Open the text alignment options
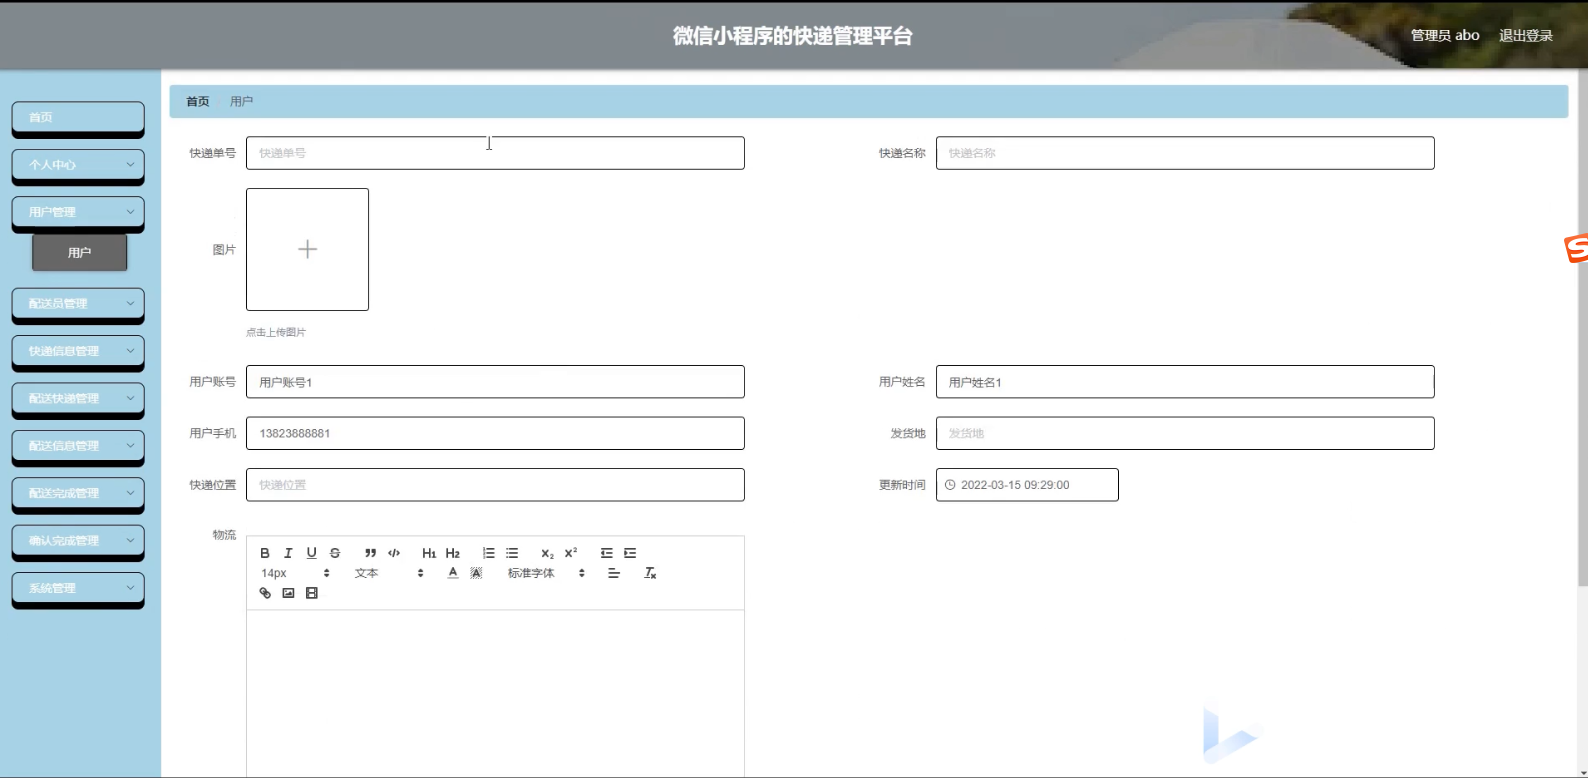The image size is (1588, 778). [x=614, y=573]
